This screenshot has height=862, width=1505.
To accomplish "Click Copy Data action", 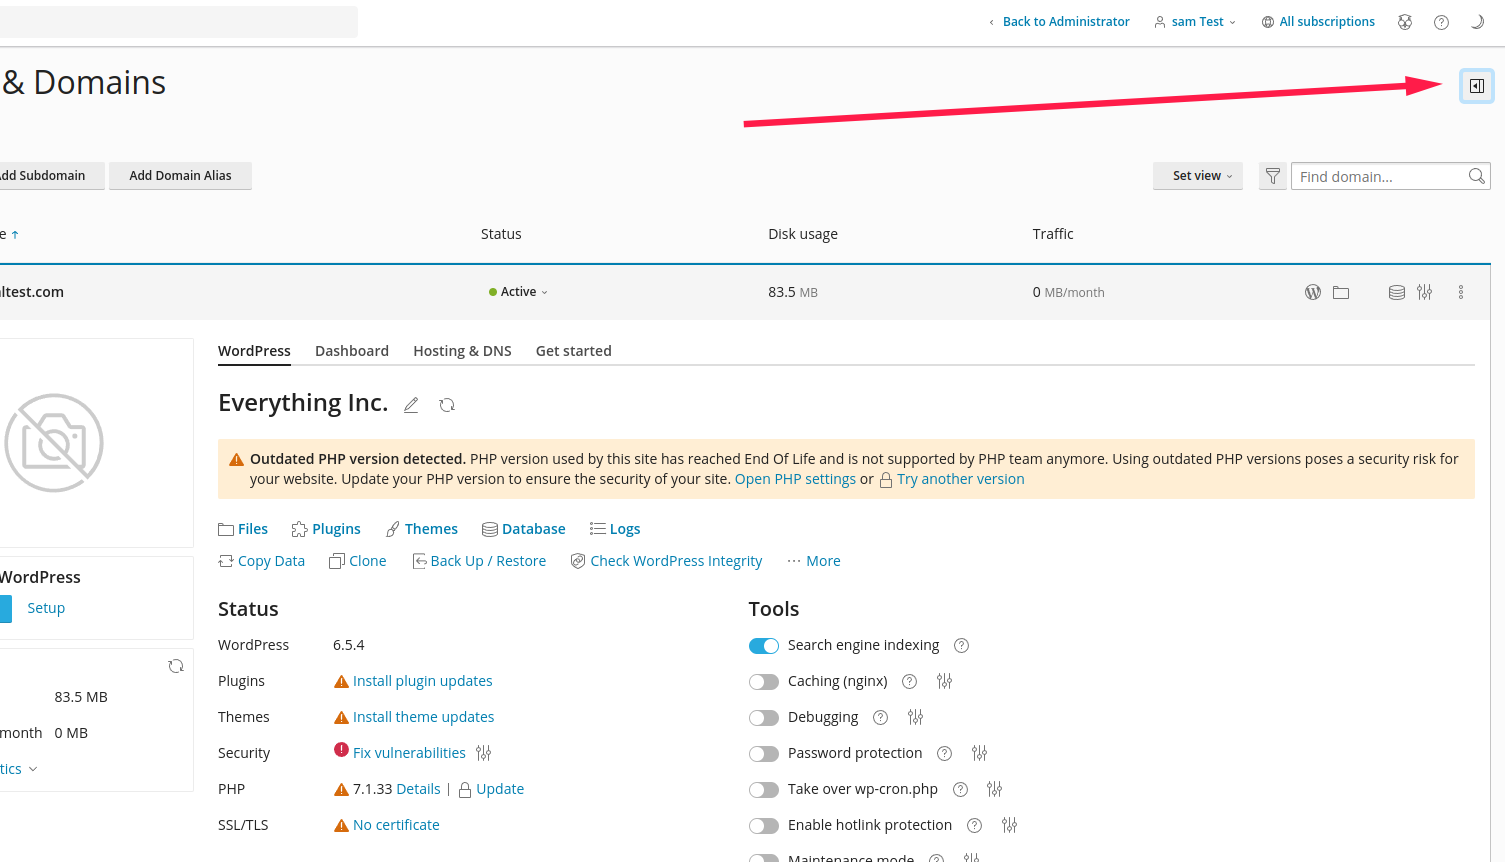I will click(x=262, y=561).
